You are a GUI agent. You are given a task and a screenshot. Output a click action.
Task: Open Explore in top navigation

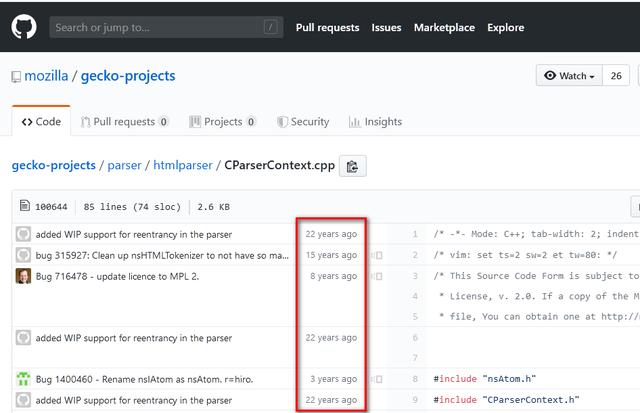pyautogui.click(x=505, y=27)
